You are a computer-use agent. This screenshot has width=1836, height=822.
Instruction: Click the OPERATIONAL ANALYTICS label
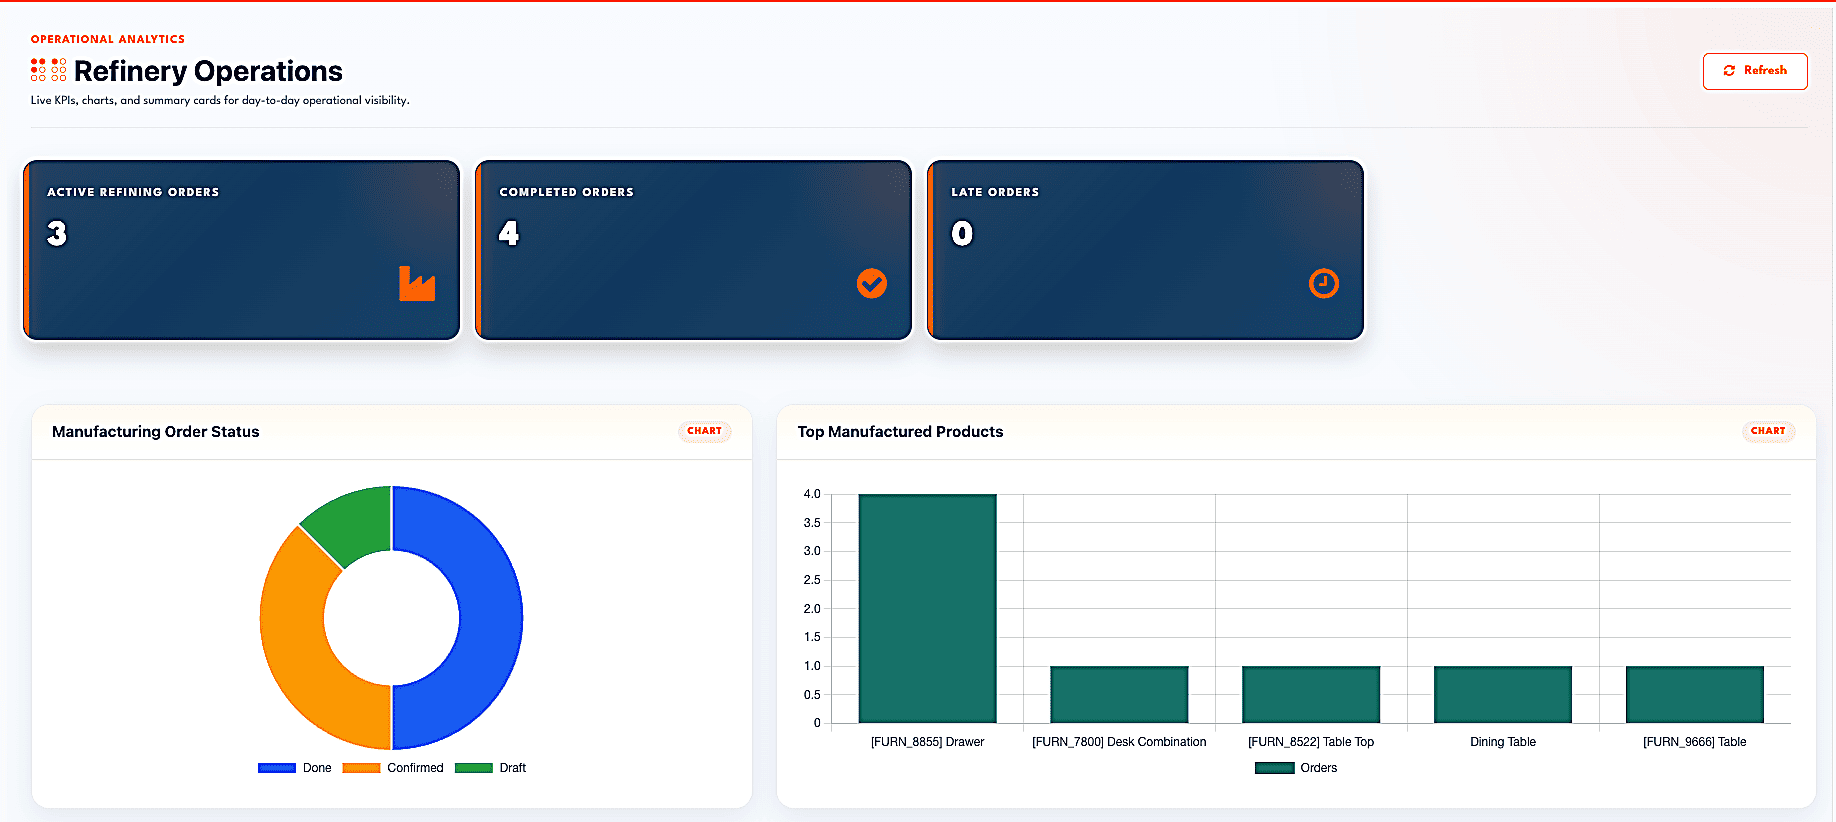[x=108, y=39]
